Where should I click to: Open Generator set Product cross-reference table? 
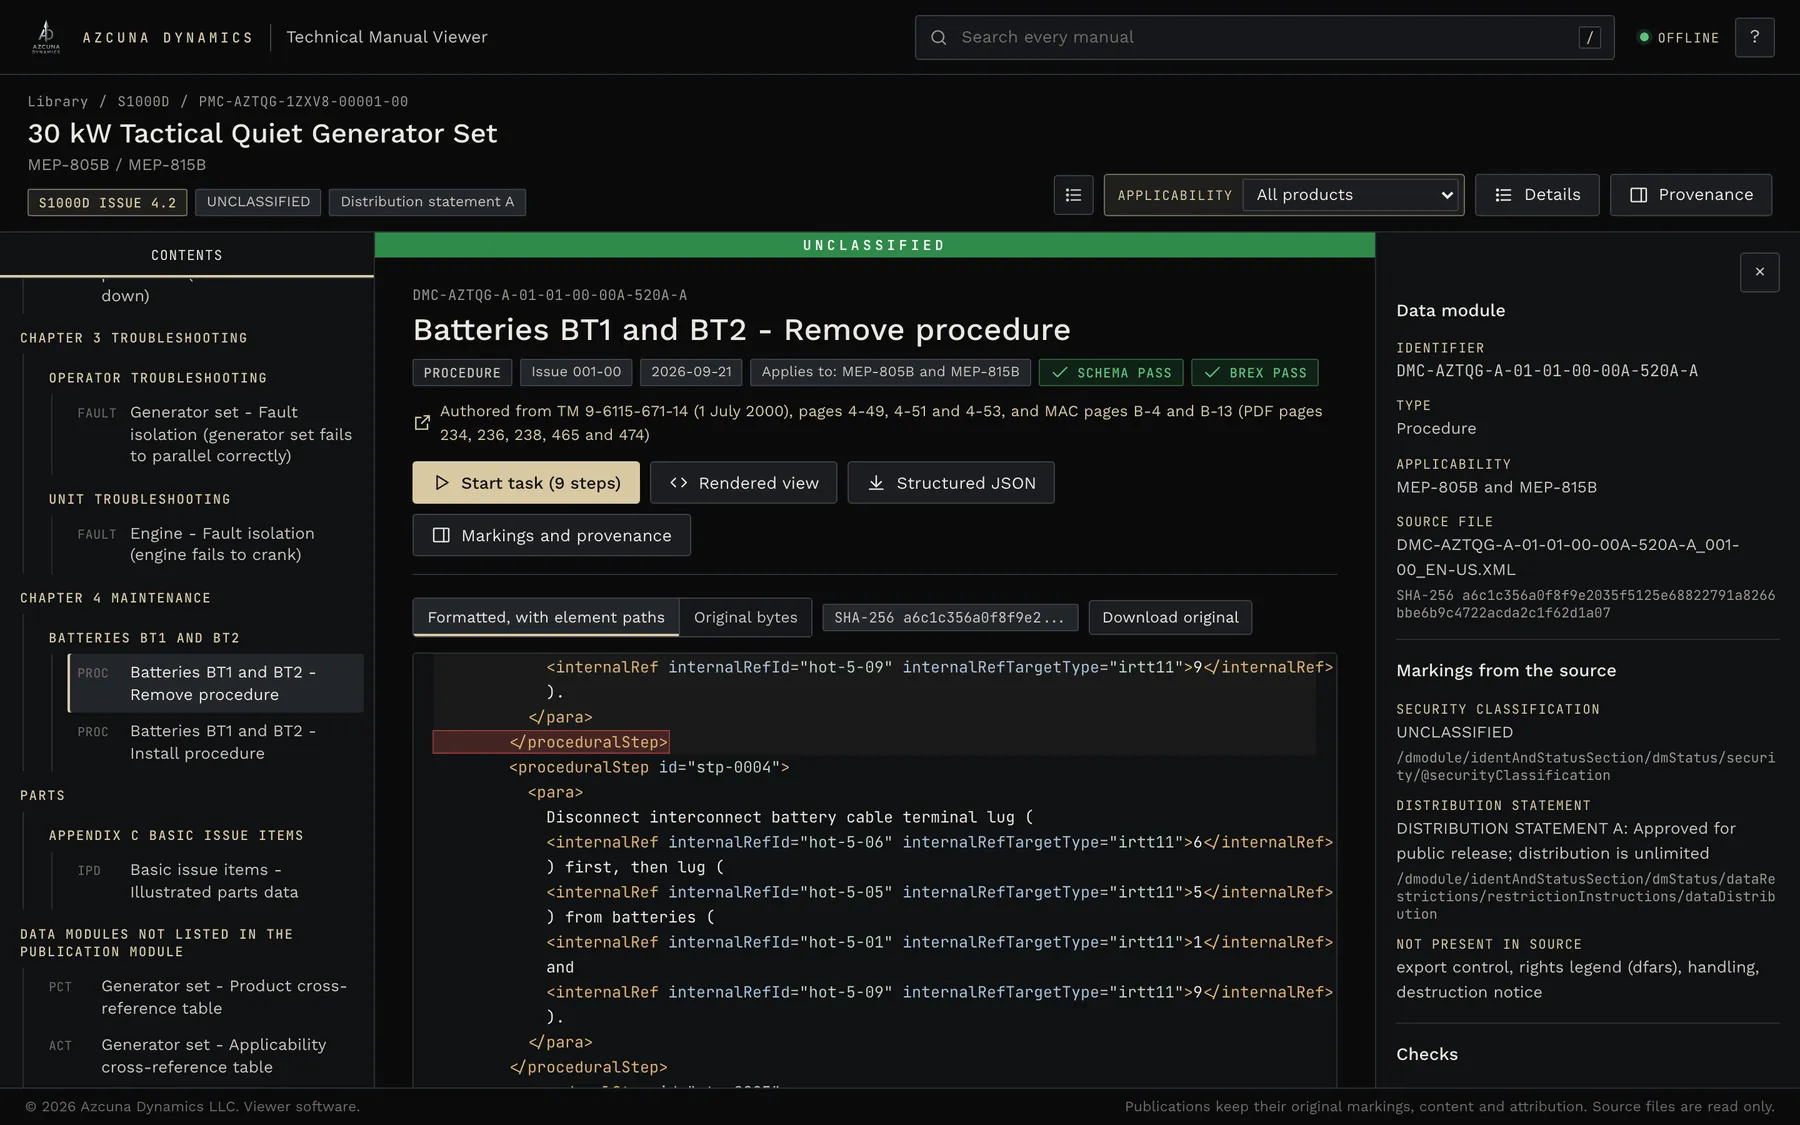click(x=202, y=997)
